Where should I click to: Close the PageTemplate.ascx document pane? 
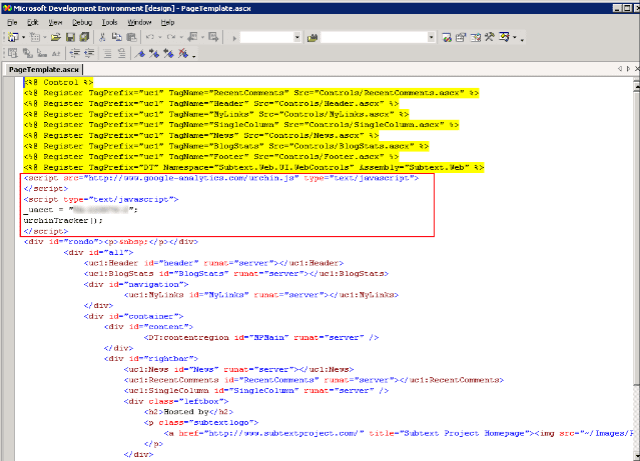(x=637, y=69)
